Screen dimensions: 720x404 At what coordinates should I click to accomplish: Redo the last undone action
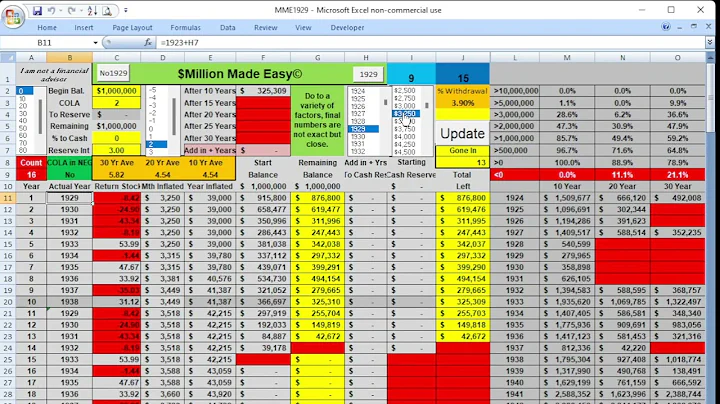[x=72, y=11]
